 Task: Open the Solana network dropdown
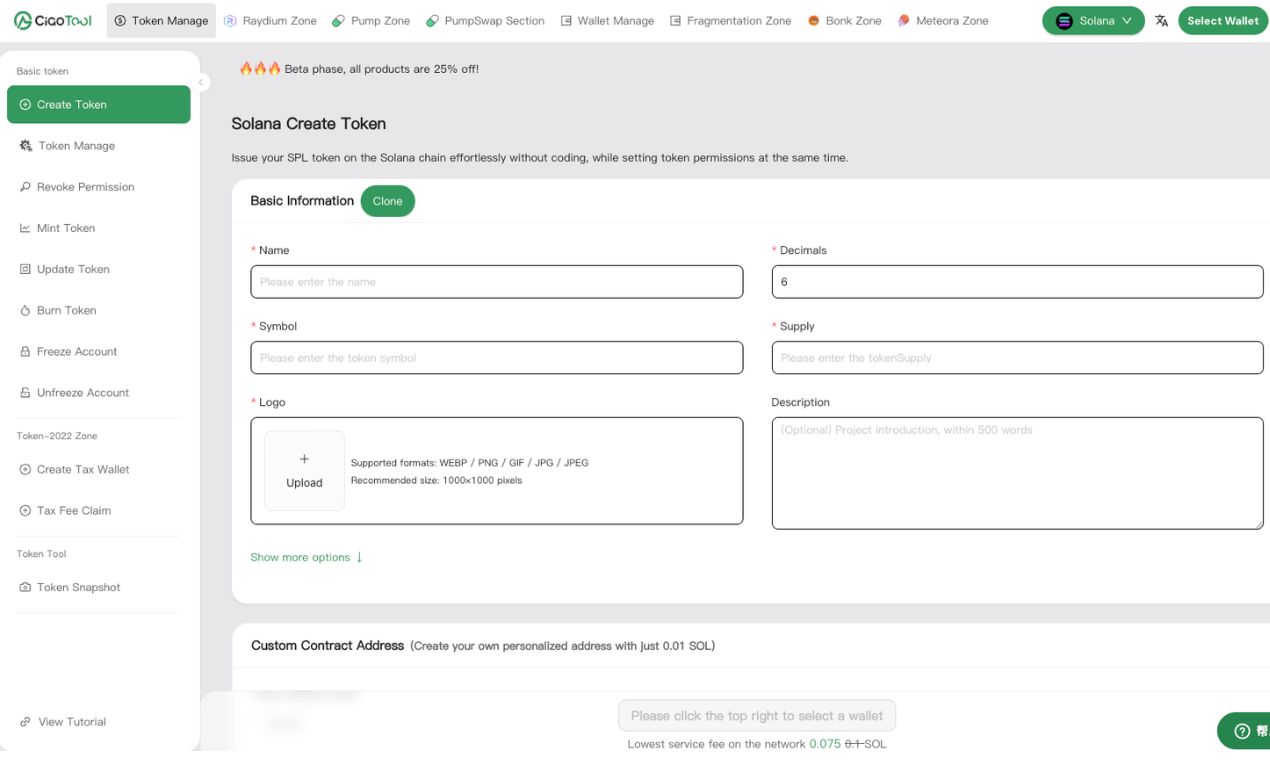click(1093, 21)
